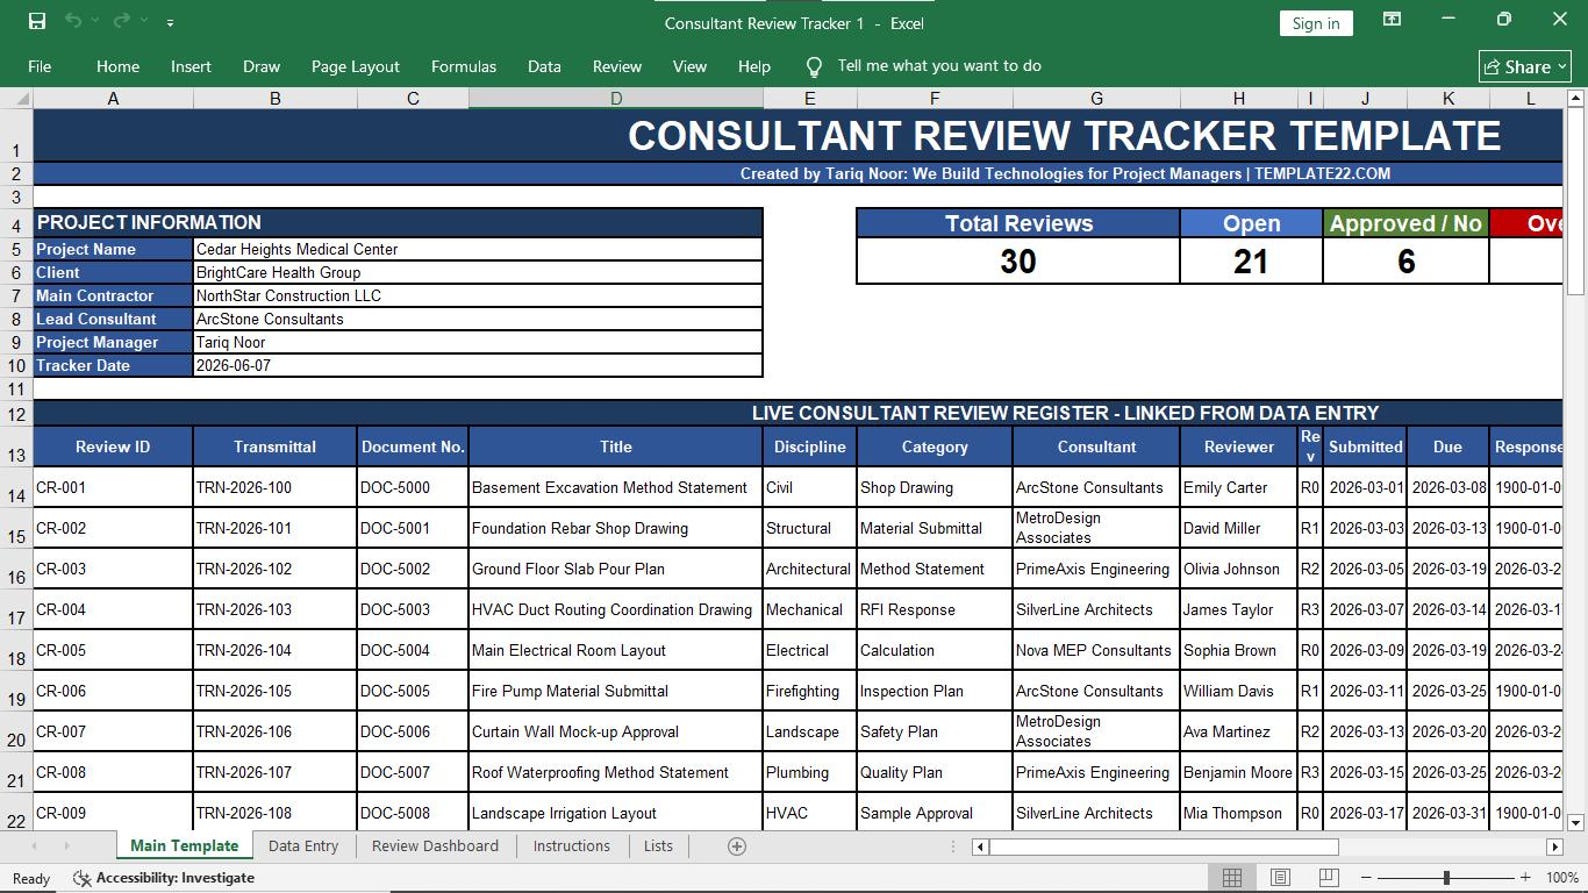
Task: Open the Draw ribbon tab
Action: (261, 66)
